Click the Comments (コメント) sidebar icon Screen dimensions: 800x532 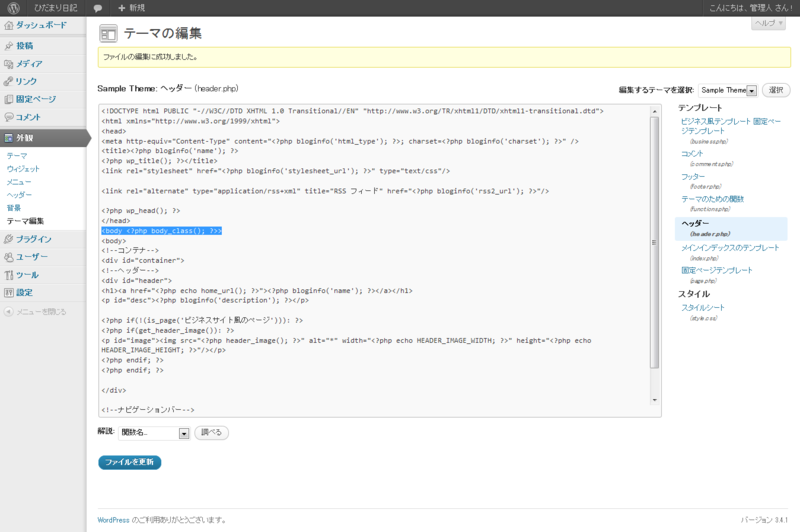(9, 117)
